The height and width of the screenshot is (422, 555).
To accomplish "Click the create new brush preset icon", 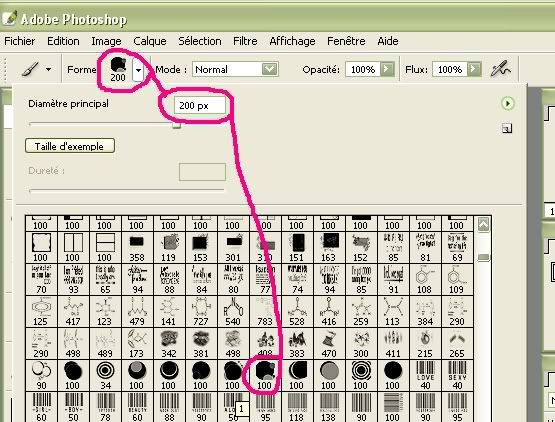I will tap(507, 128).
